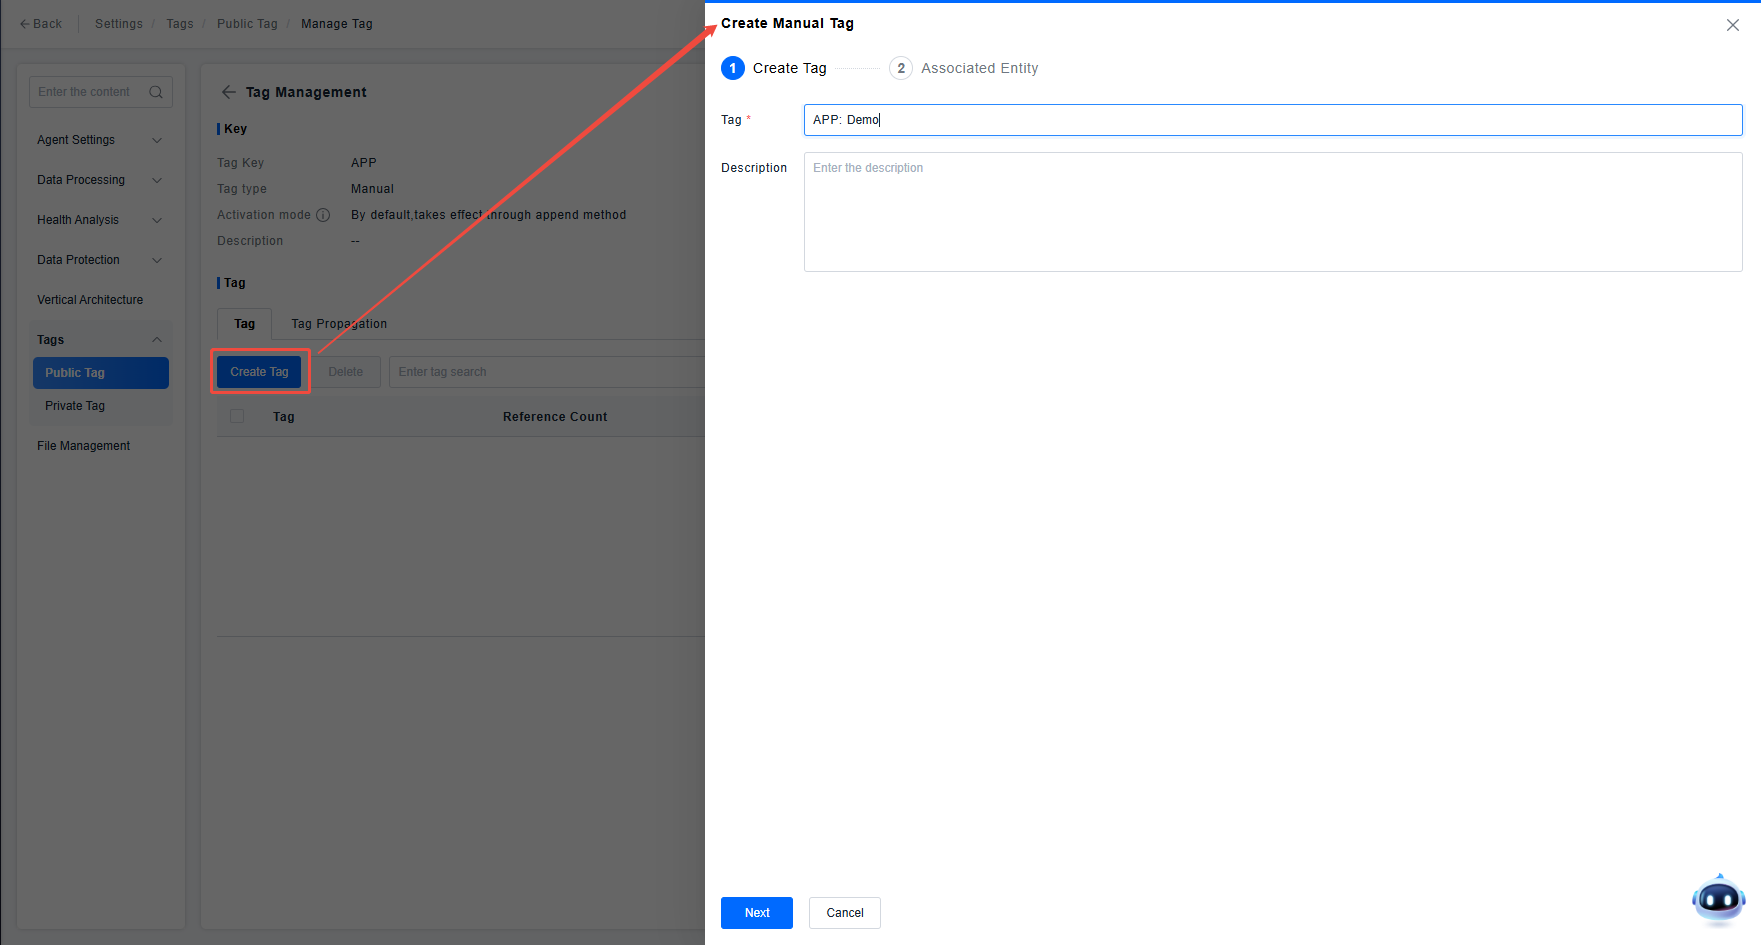Open Public Tag breadcrumb link
The height and width of the screenshot is (945, 1761).
[x=247, y=24]
